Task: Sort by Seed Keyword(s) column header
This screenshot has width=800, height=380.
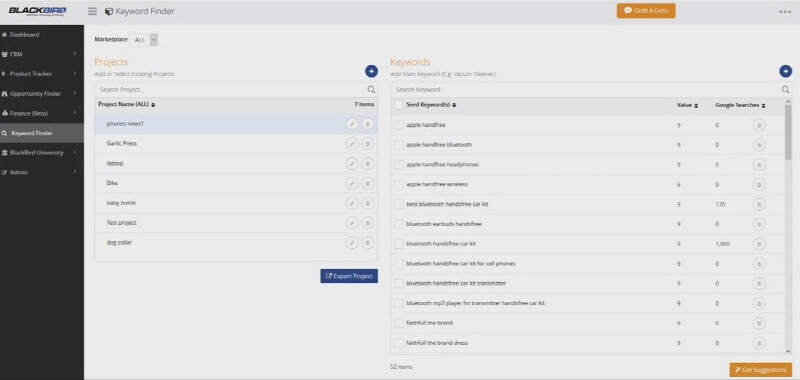Action: click(431, 105)
